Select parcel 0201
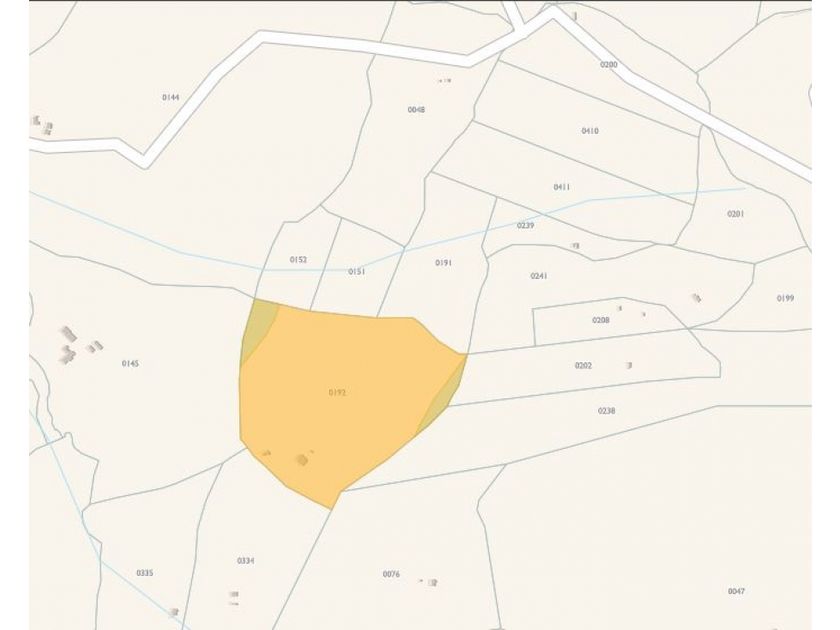 click(736, 214)
